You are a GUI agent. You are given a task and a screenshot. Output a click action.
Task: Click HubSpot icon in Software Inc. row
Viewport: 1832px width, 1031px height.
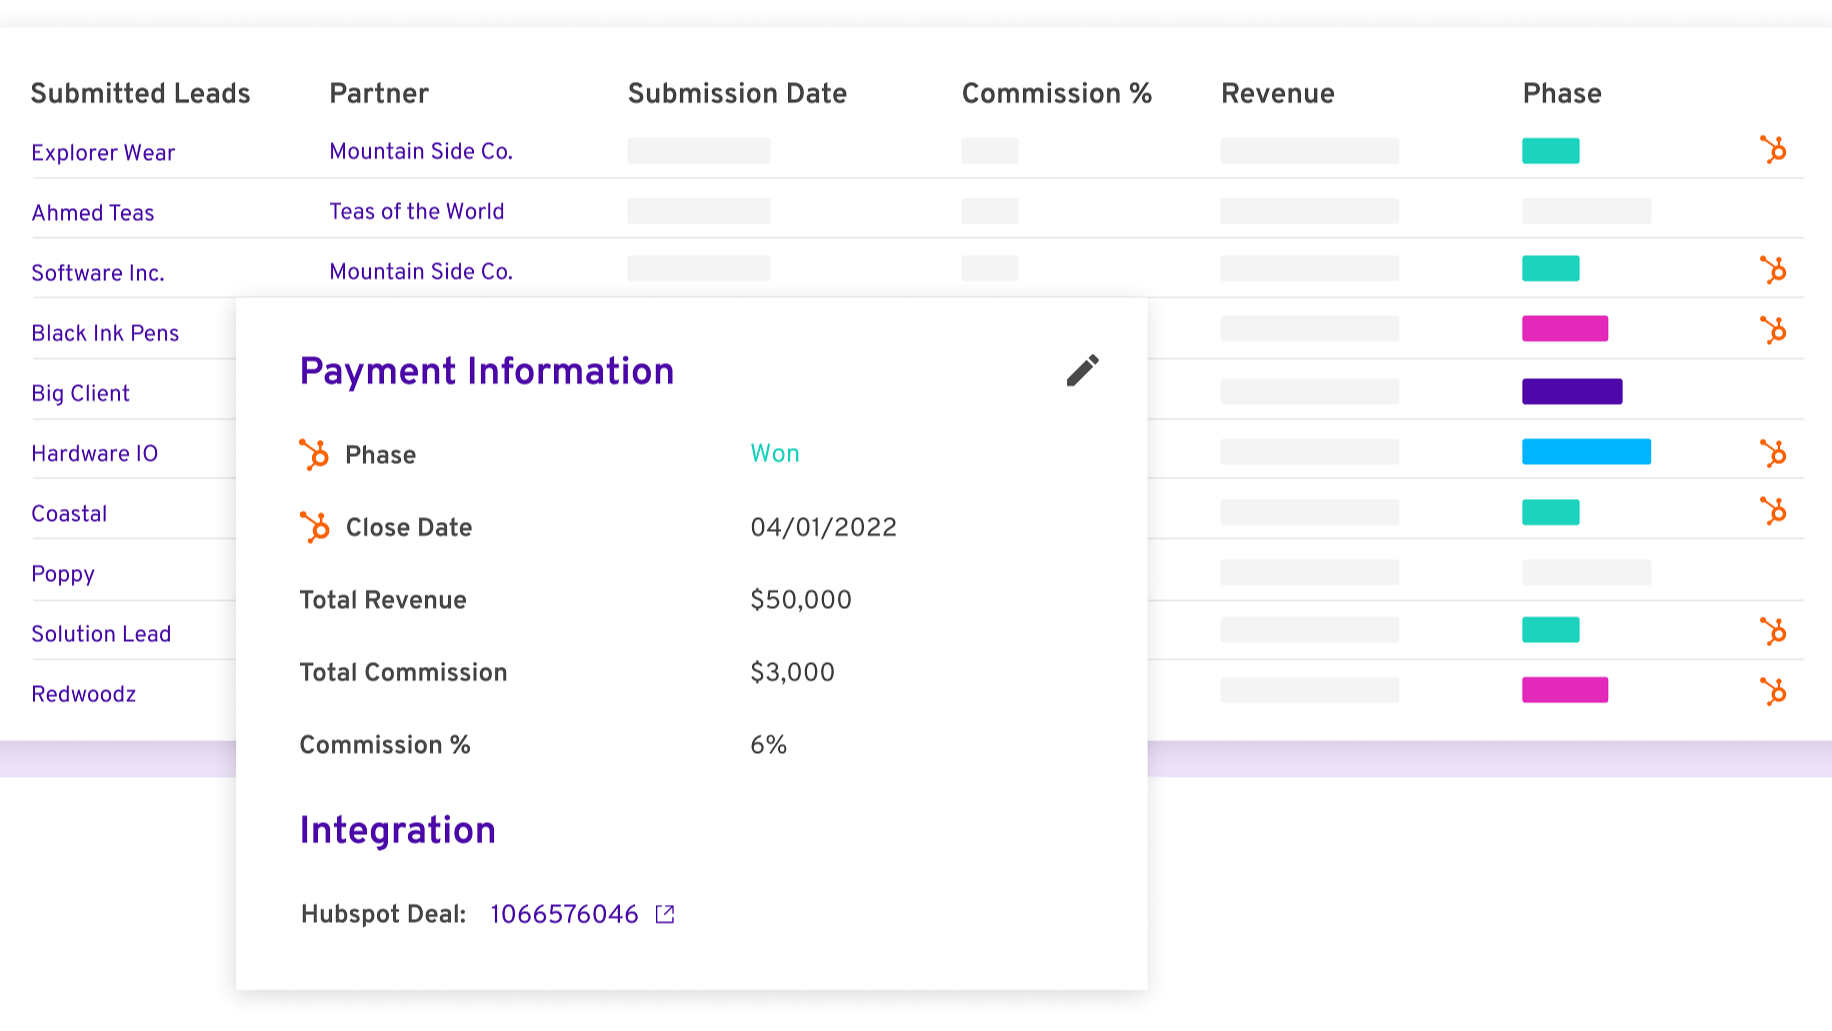(x=1773, y=270)
